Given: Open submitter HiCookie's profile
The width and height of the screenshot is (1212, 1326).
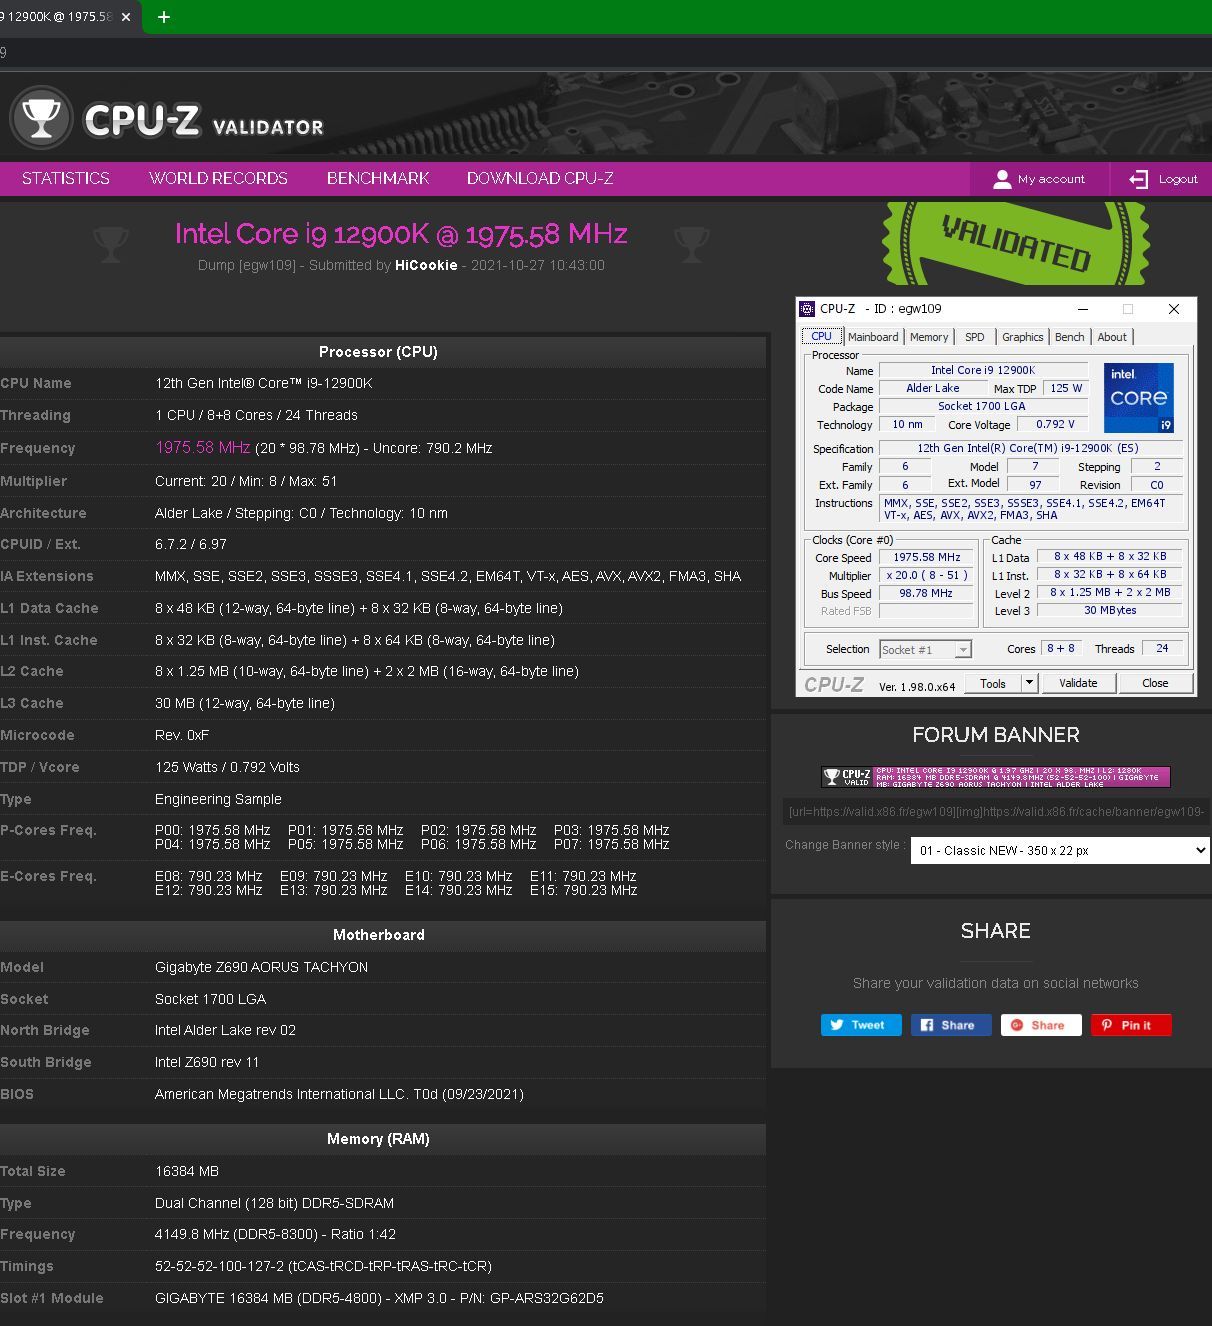Looking at the screenshot, I should 426,265.
